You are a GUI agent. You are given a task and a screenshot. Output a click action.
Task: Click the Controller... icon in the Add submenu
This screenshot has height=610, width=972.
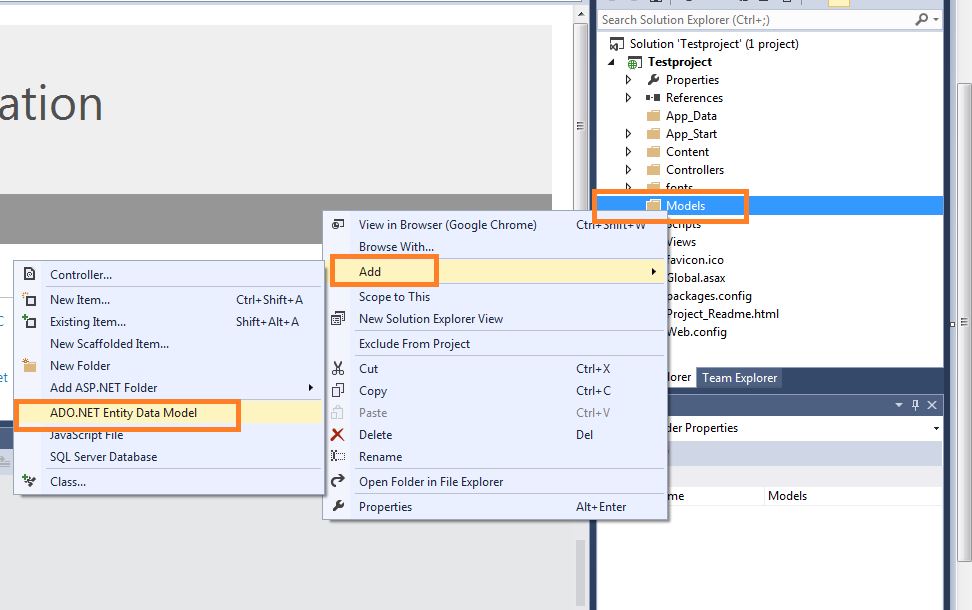pyautogui.click(x=29, y=274)
